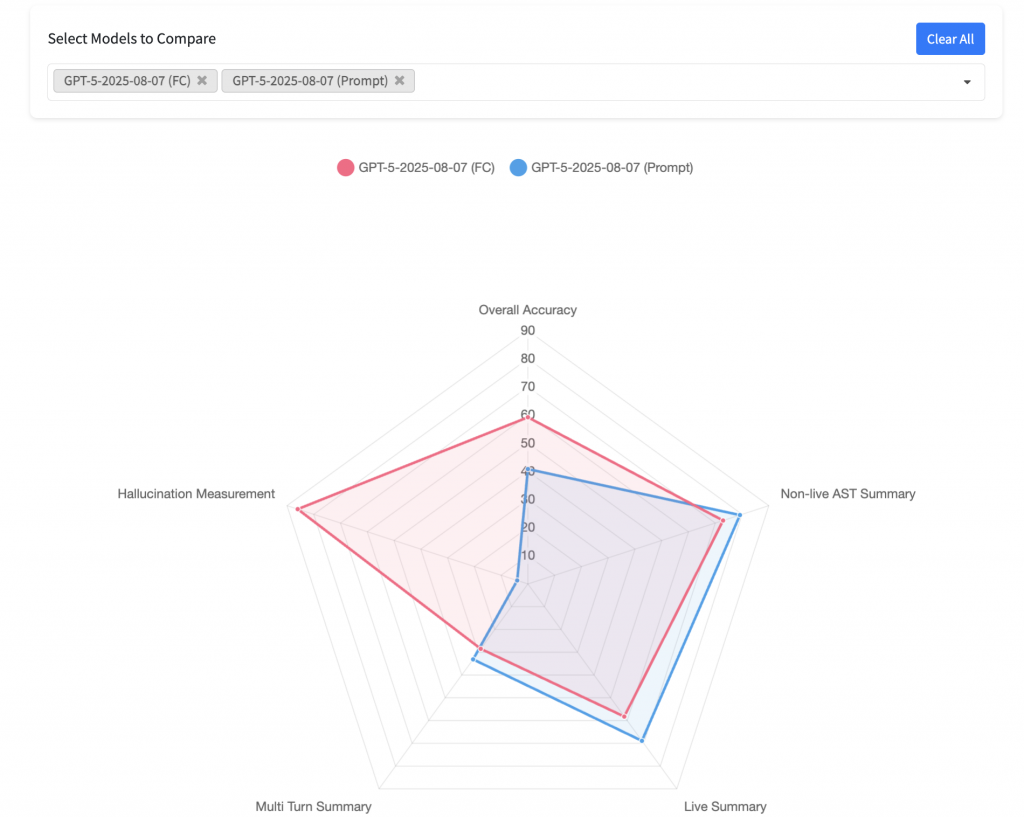Click the blue Hallucination Measurement data point
This screenshot has height=817, width=1024.
pyautogui.click(x=517, y=580)
